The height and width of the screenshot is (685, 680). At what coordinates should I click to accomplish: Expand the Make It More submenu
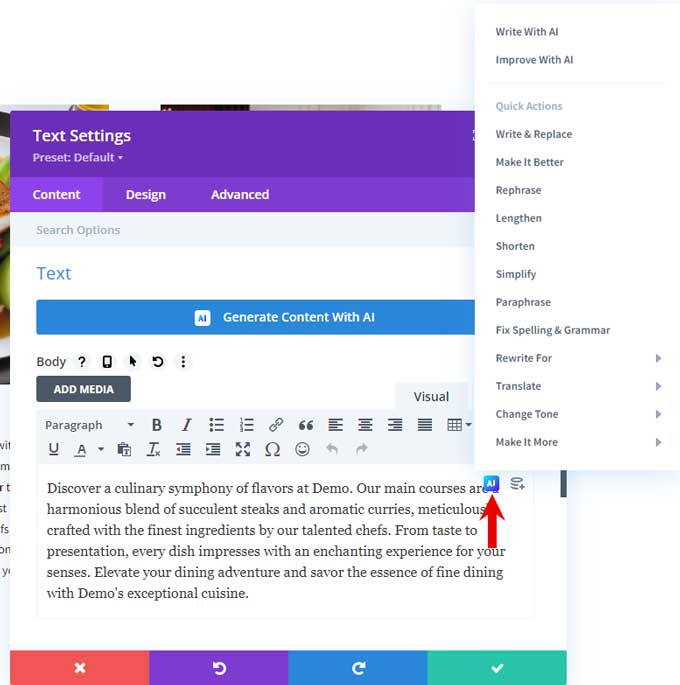578,442
